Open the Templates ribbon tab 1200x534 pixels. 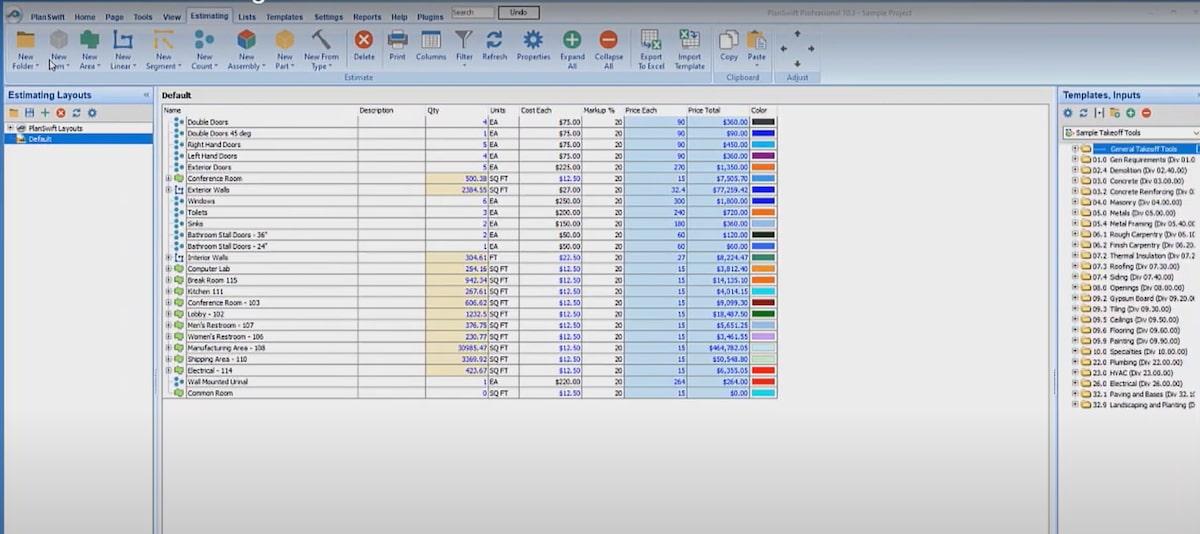tap(284, 17)
